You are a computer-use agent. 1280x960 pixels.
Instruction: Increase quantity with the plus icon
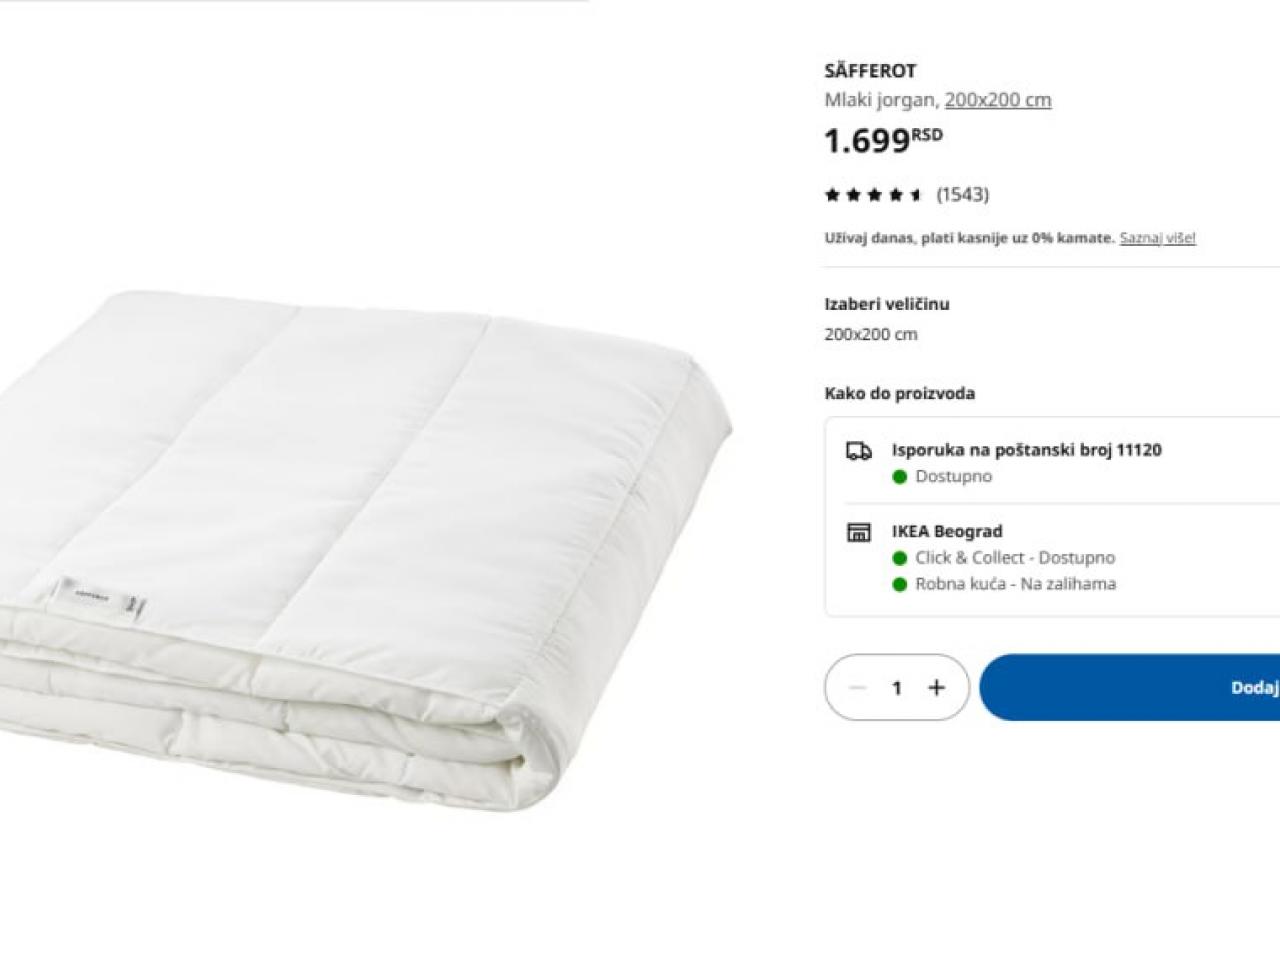[936, 687]
